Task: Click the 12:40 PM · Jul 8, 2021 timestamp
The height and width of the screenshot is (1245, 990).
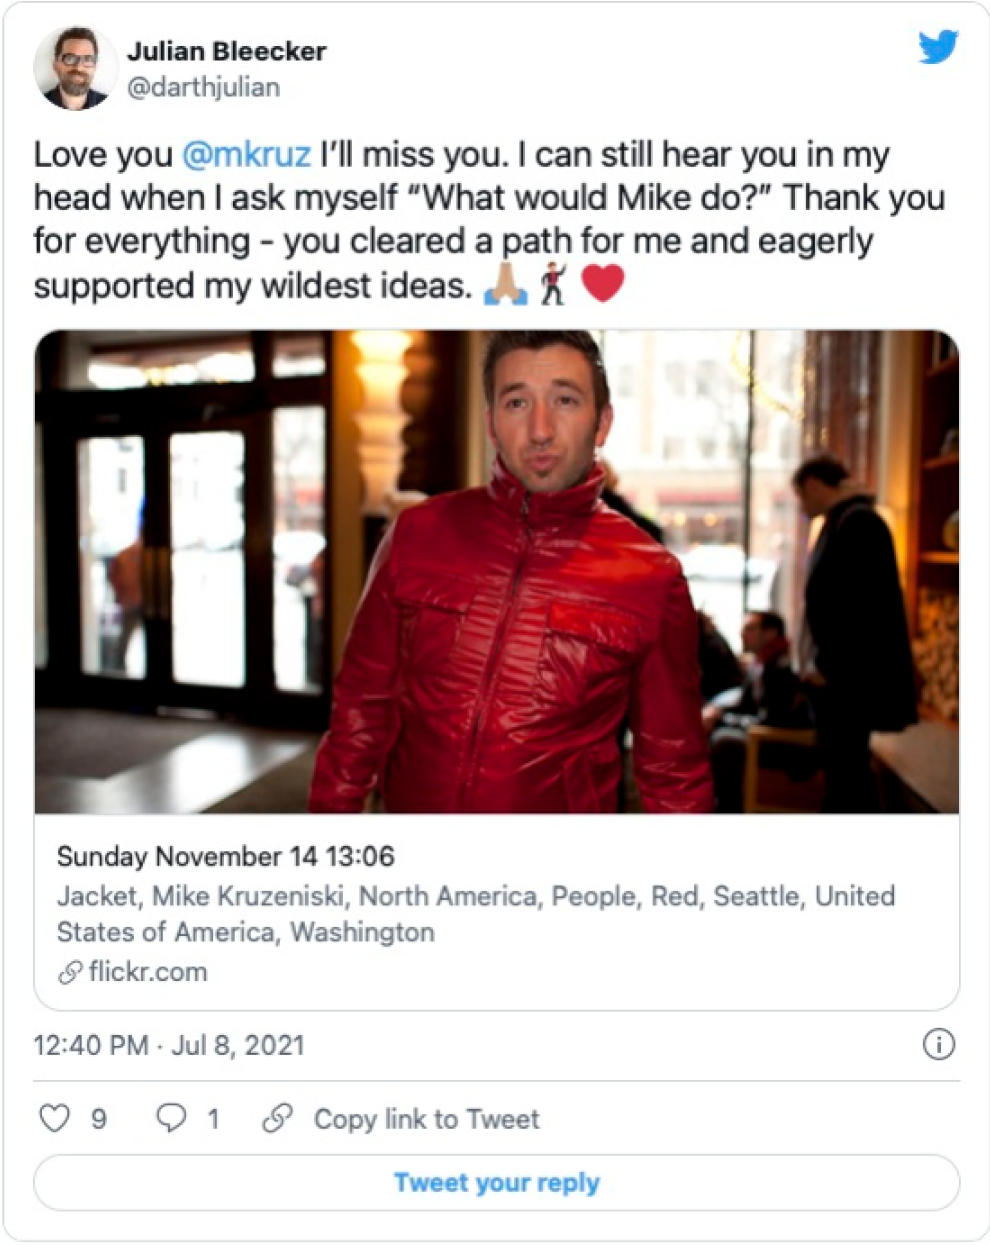Action: click(x=169, y=1045)
